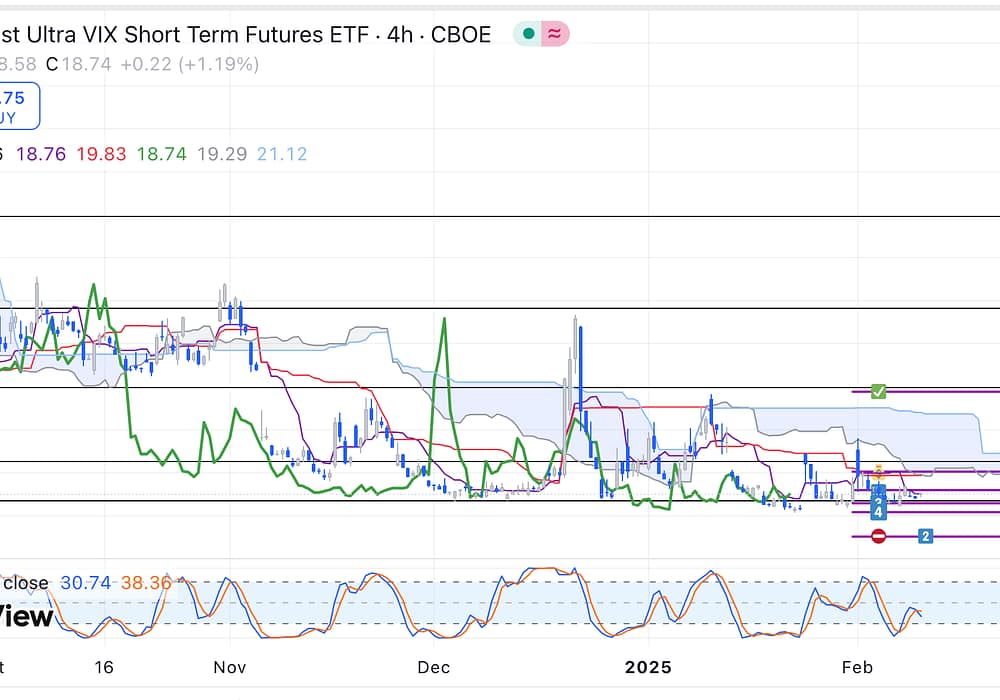Click the blue "2" label box
Viewport: 1000px width, 700px height.
click(925, 537)
